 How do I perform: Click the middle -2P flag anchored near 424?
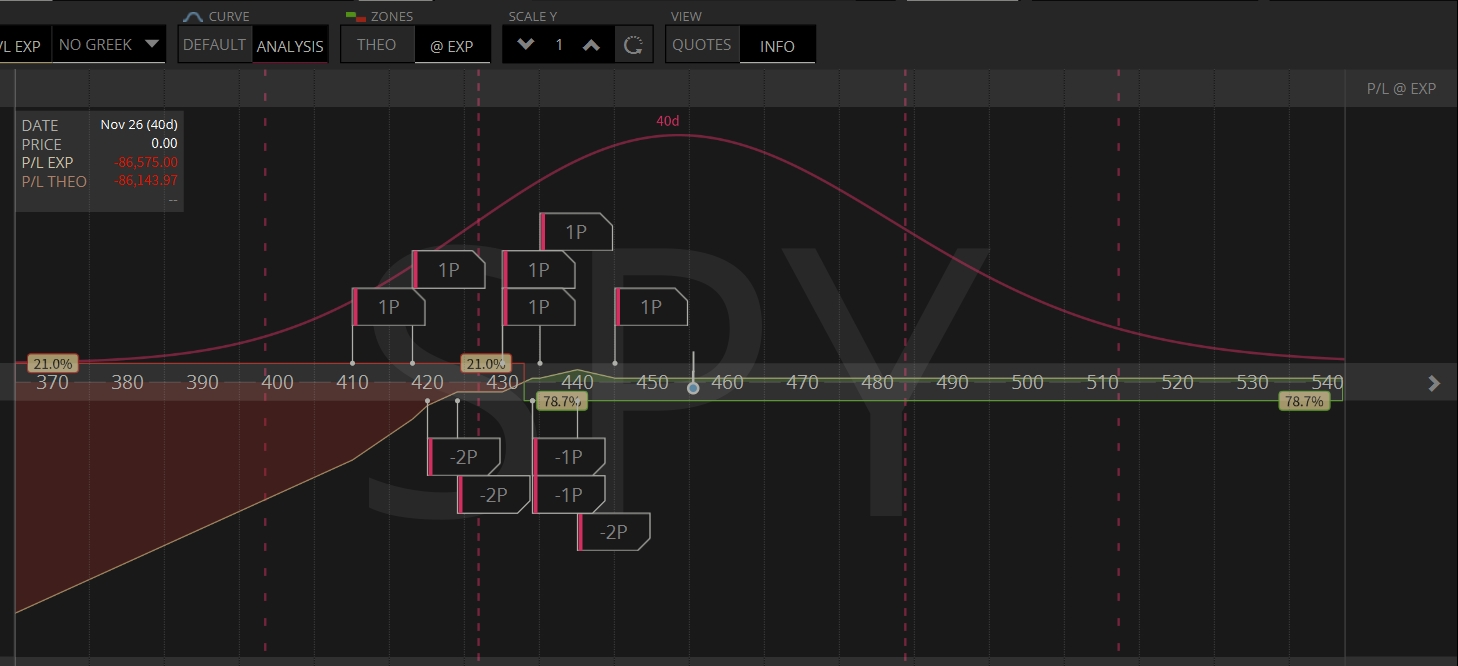pos(493,495)
